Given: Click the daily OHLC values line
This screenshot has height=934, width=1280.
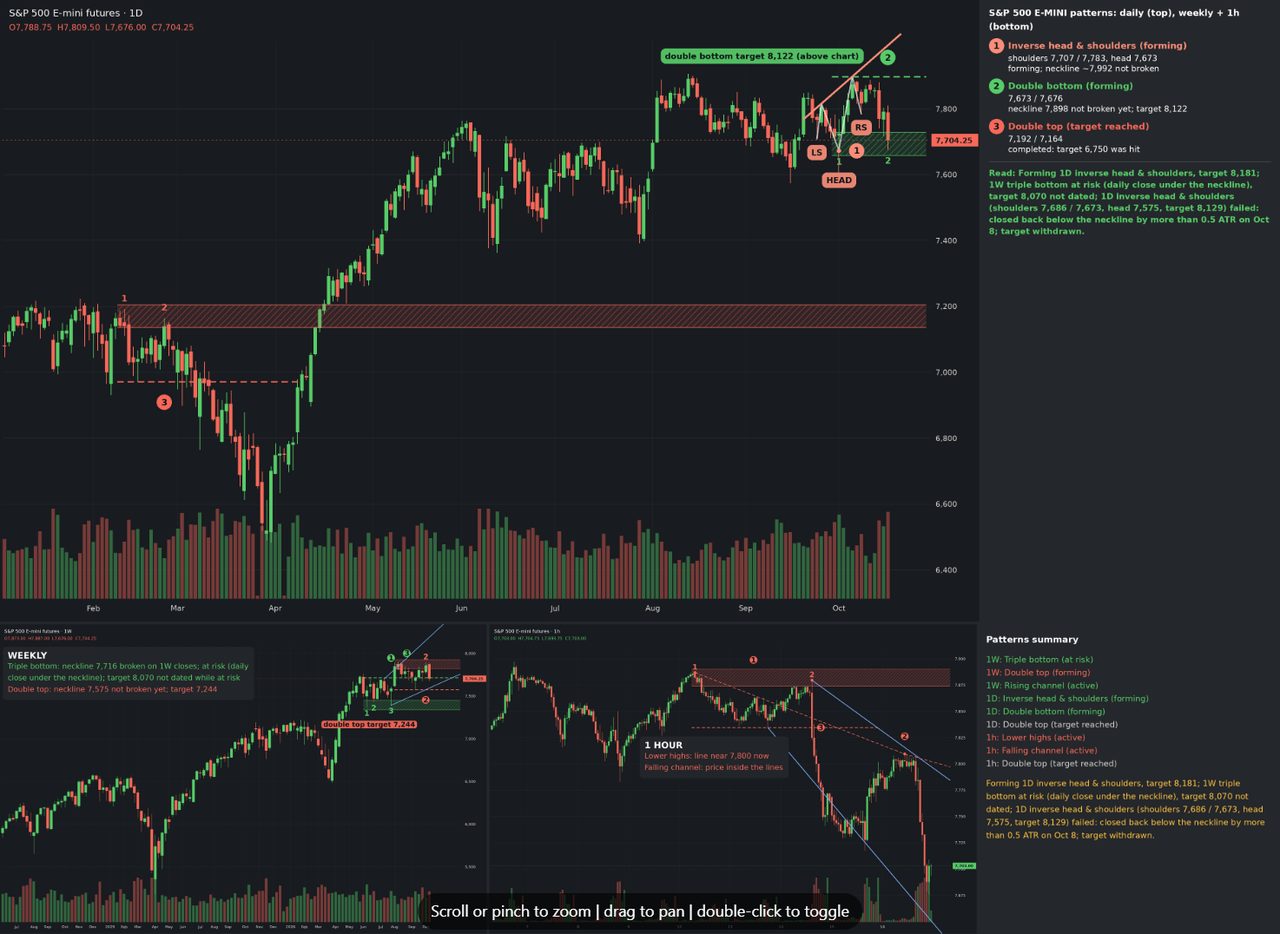Looking at the screenshot, I should 101,28.
